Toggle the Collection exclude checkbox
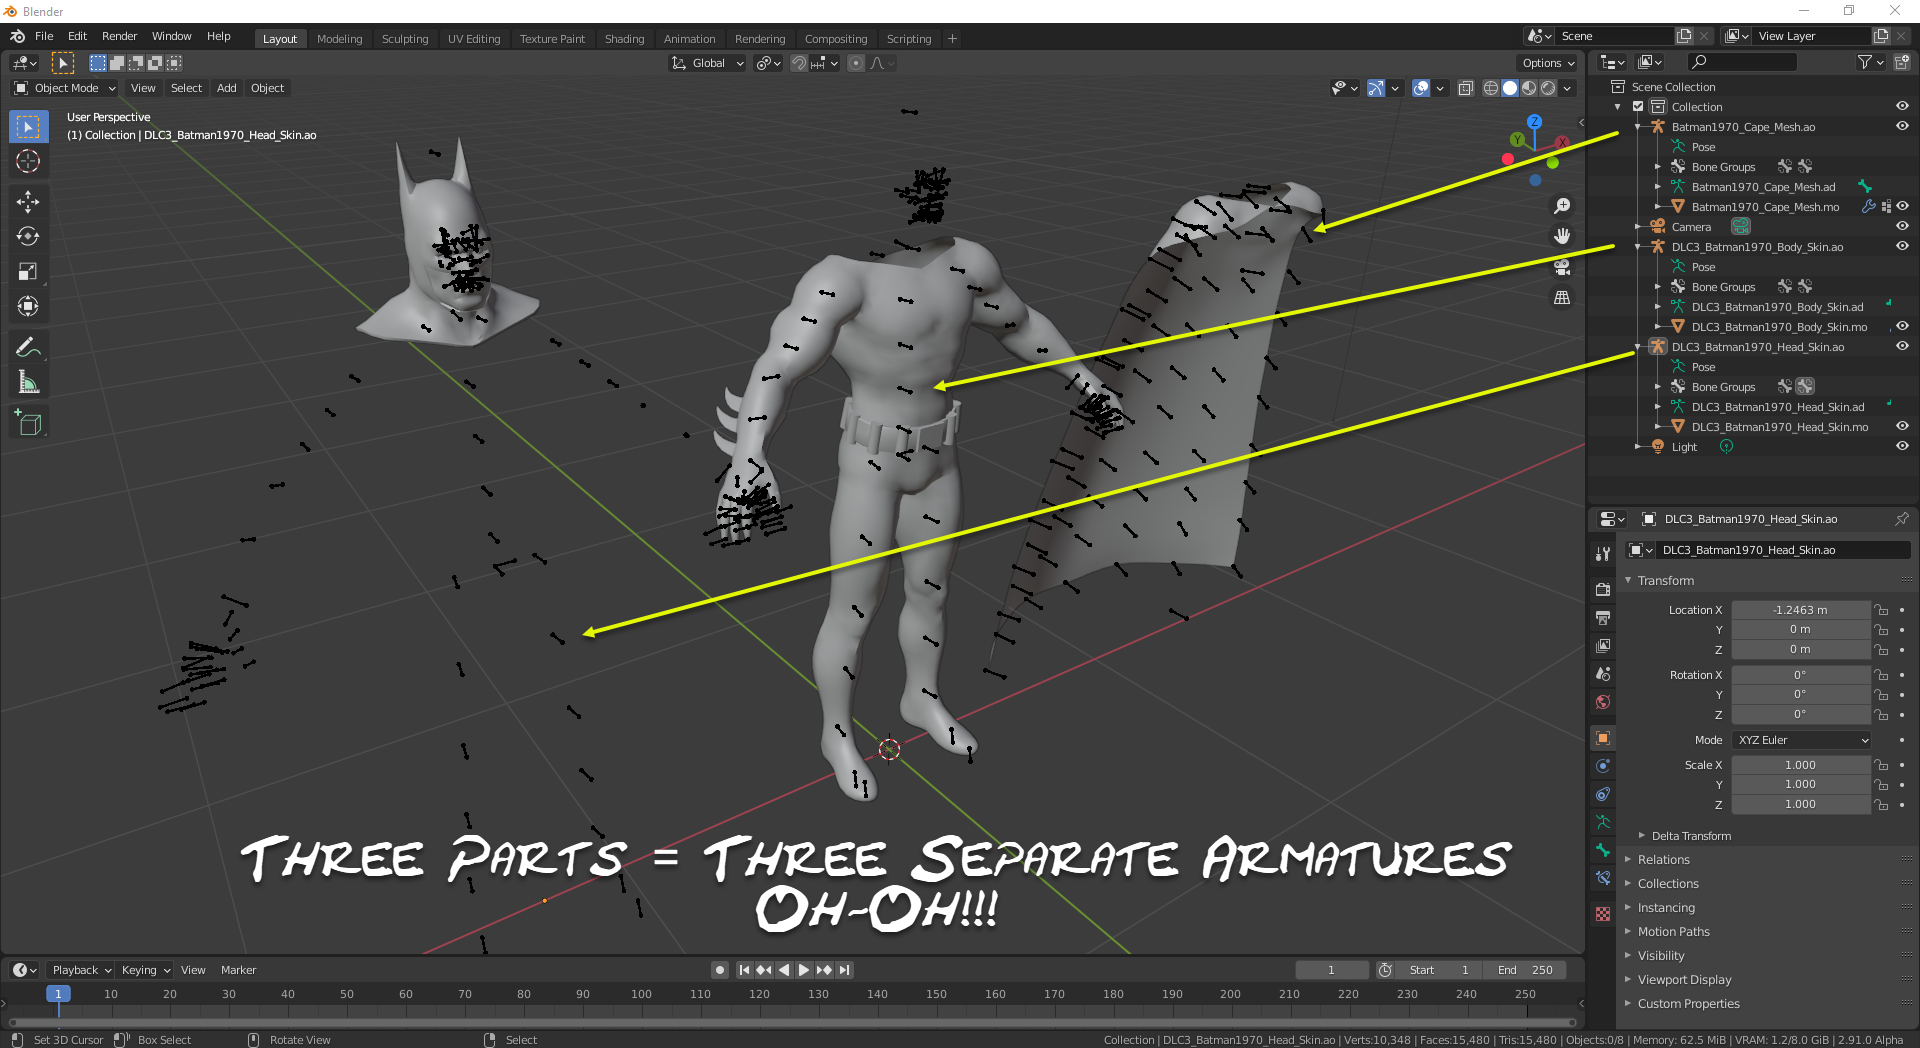The image size is (1920, 1048). (1638, 107)
